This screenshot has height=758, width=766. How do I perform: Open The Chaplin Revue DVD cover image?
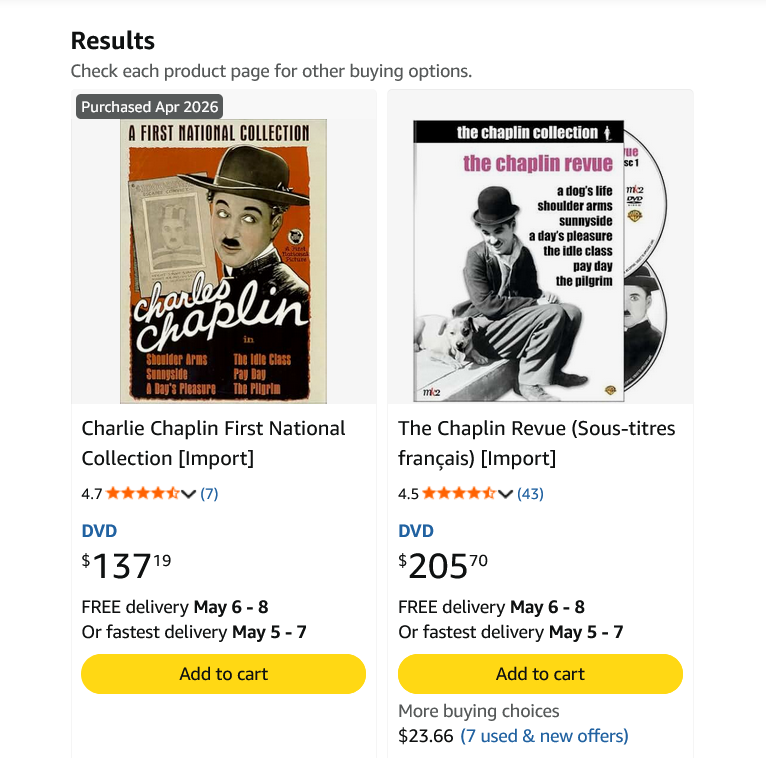[540, 260]
